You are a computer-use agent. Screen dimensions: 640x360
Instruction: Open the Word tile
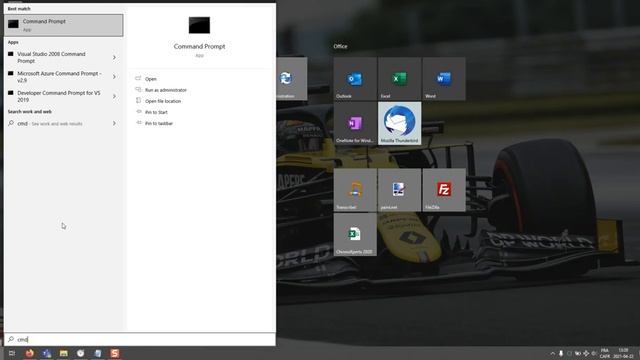[x=444, y=79]
